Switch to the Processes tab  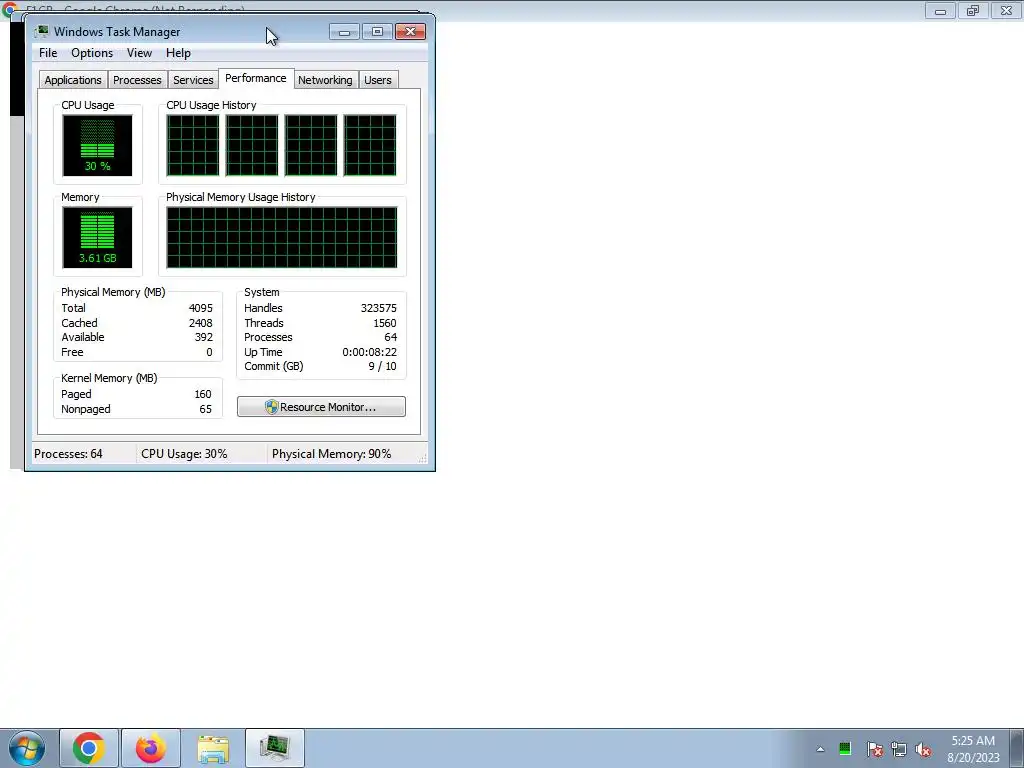[x=137, y=80]
